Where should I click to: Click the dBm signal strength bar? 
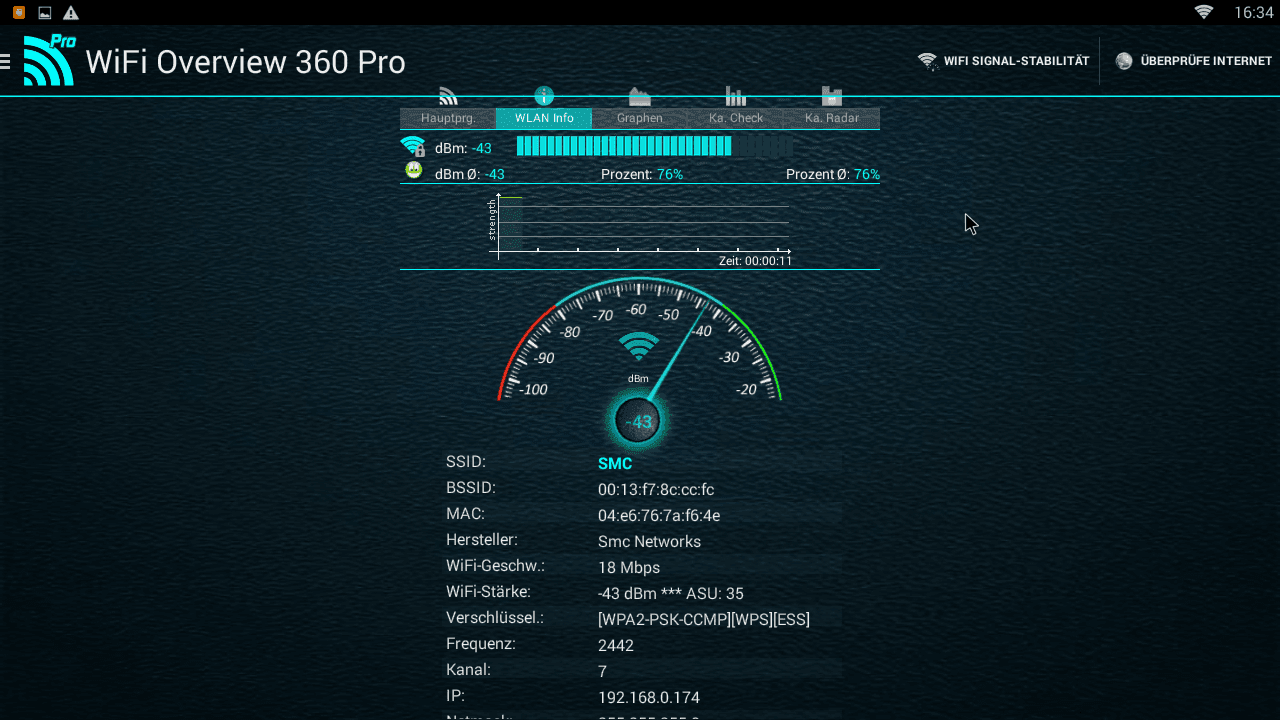coord(655,147)
